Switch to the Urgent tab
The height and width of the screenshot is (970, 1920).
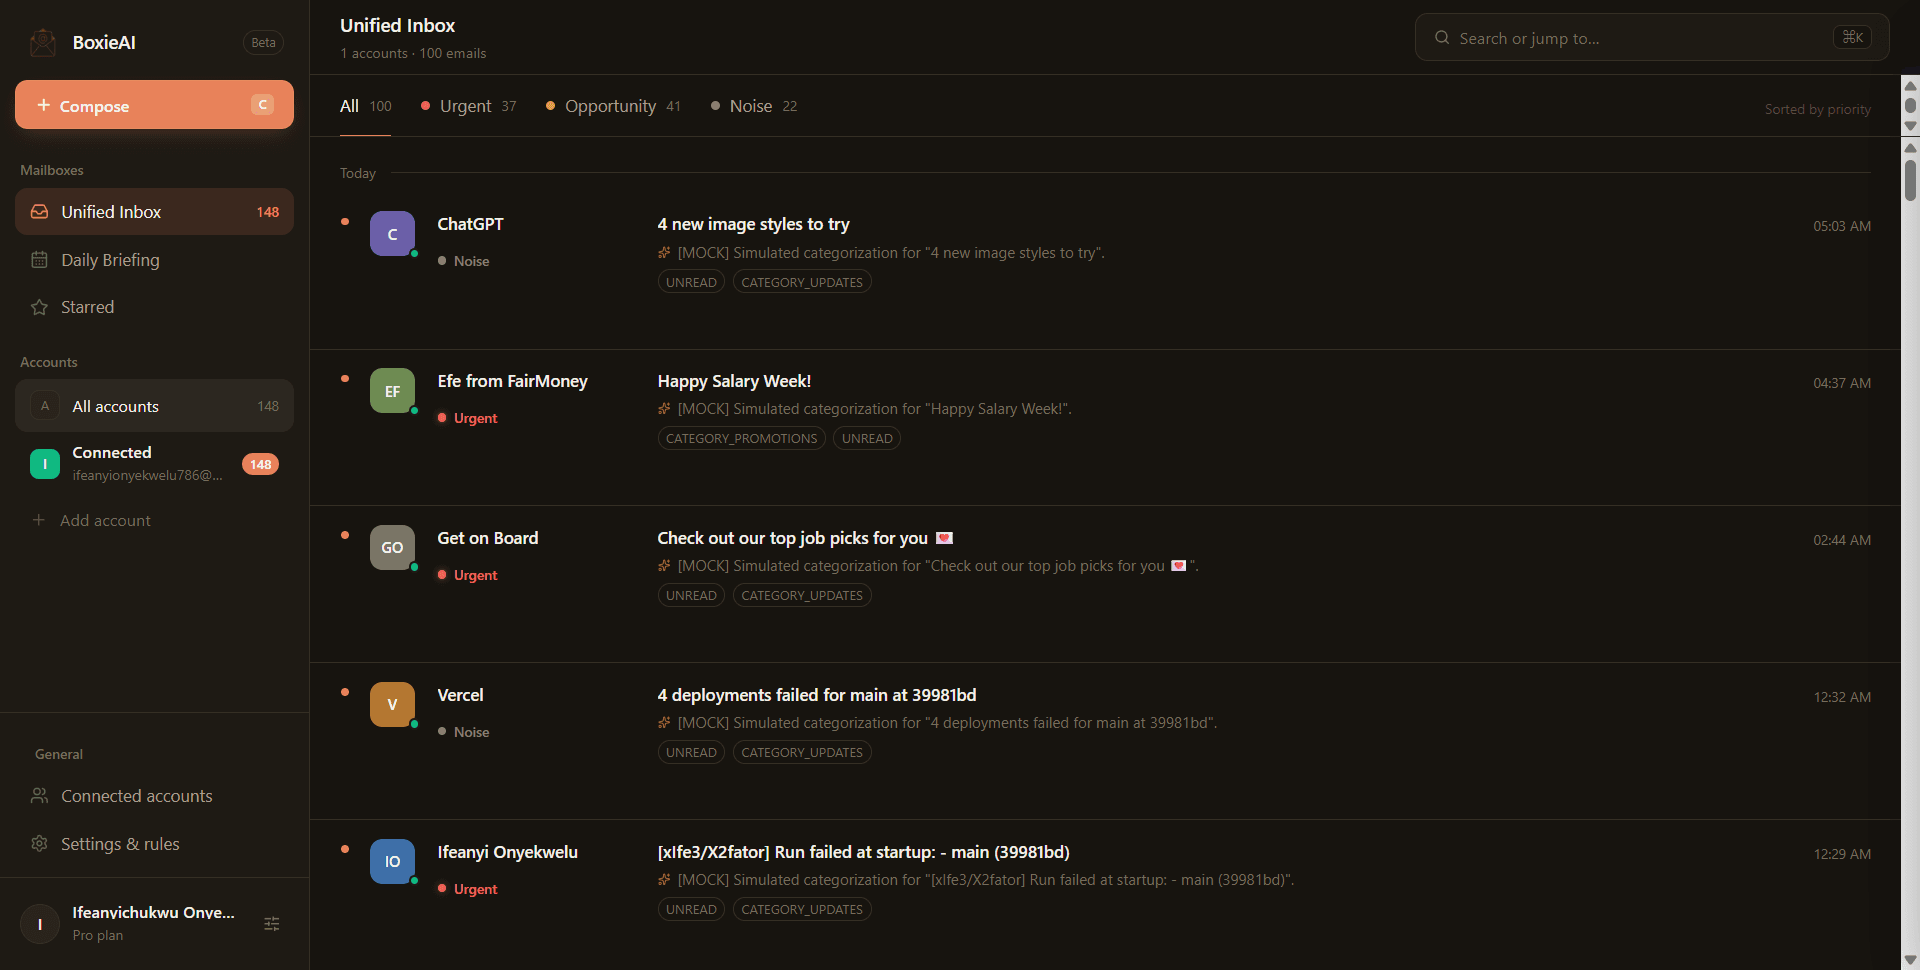coord(468,106)
